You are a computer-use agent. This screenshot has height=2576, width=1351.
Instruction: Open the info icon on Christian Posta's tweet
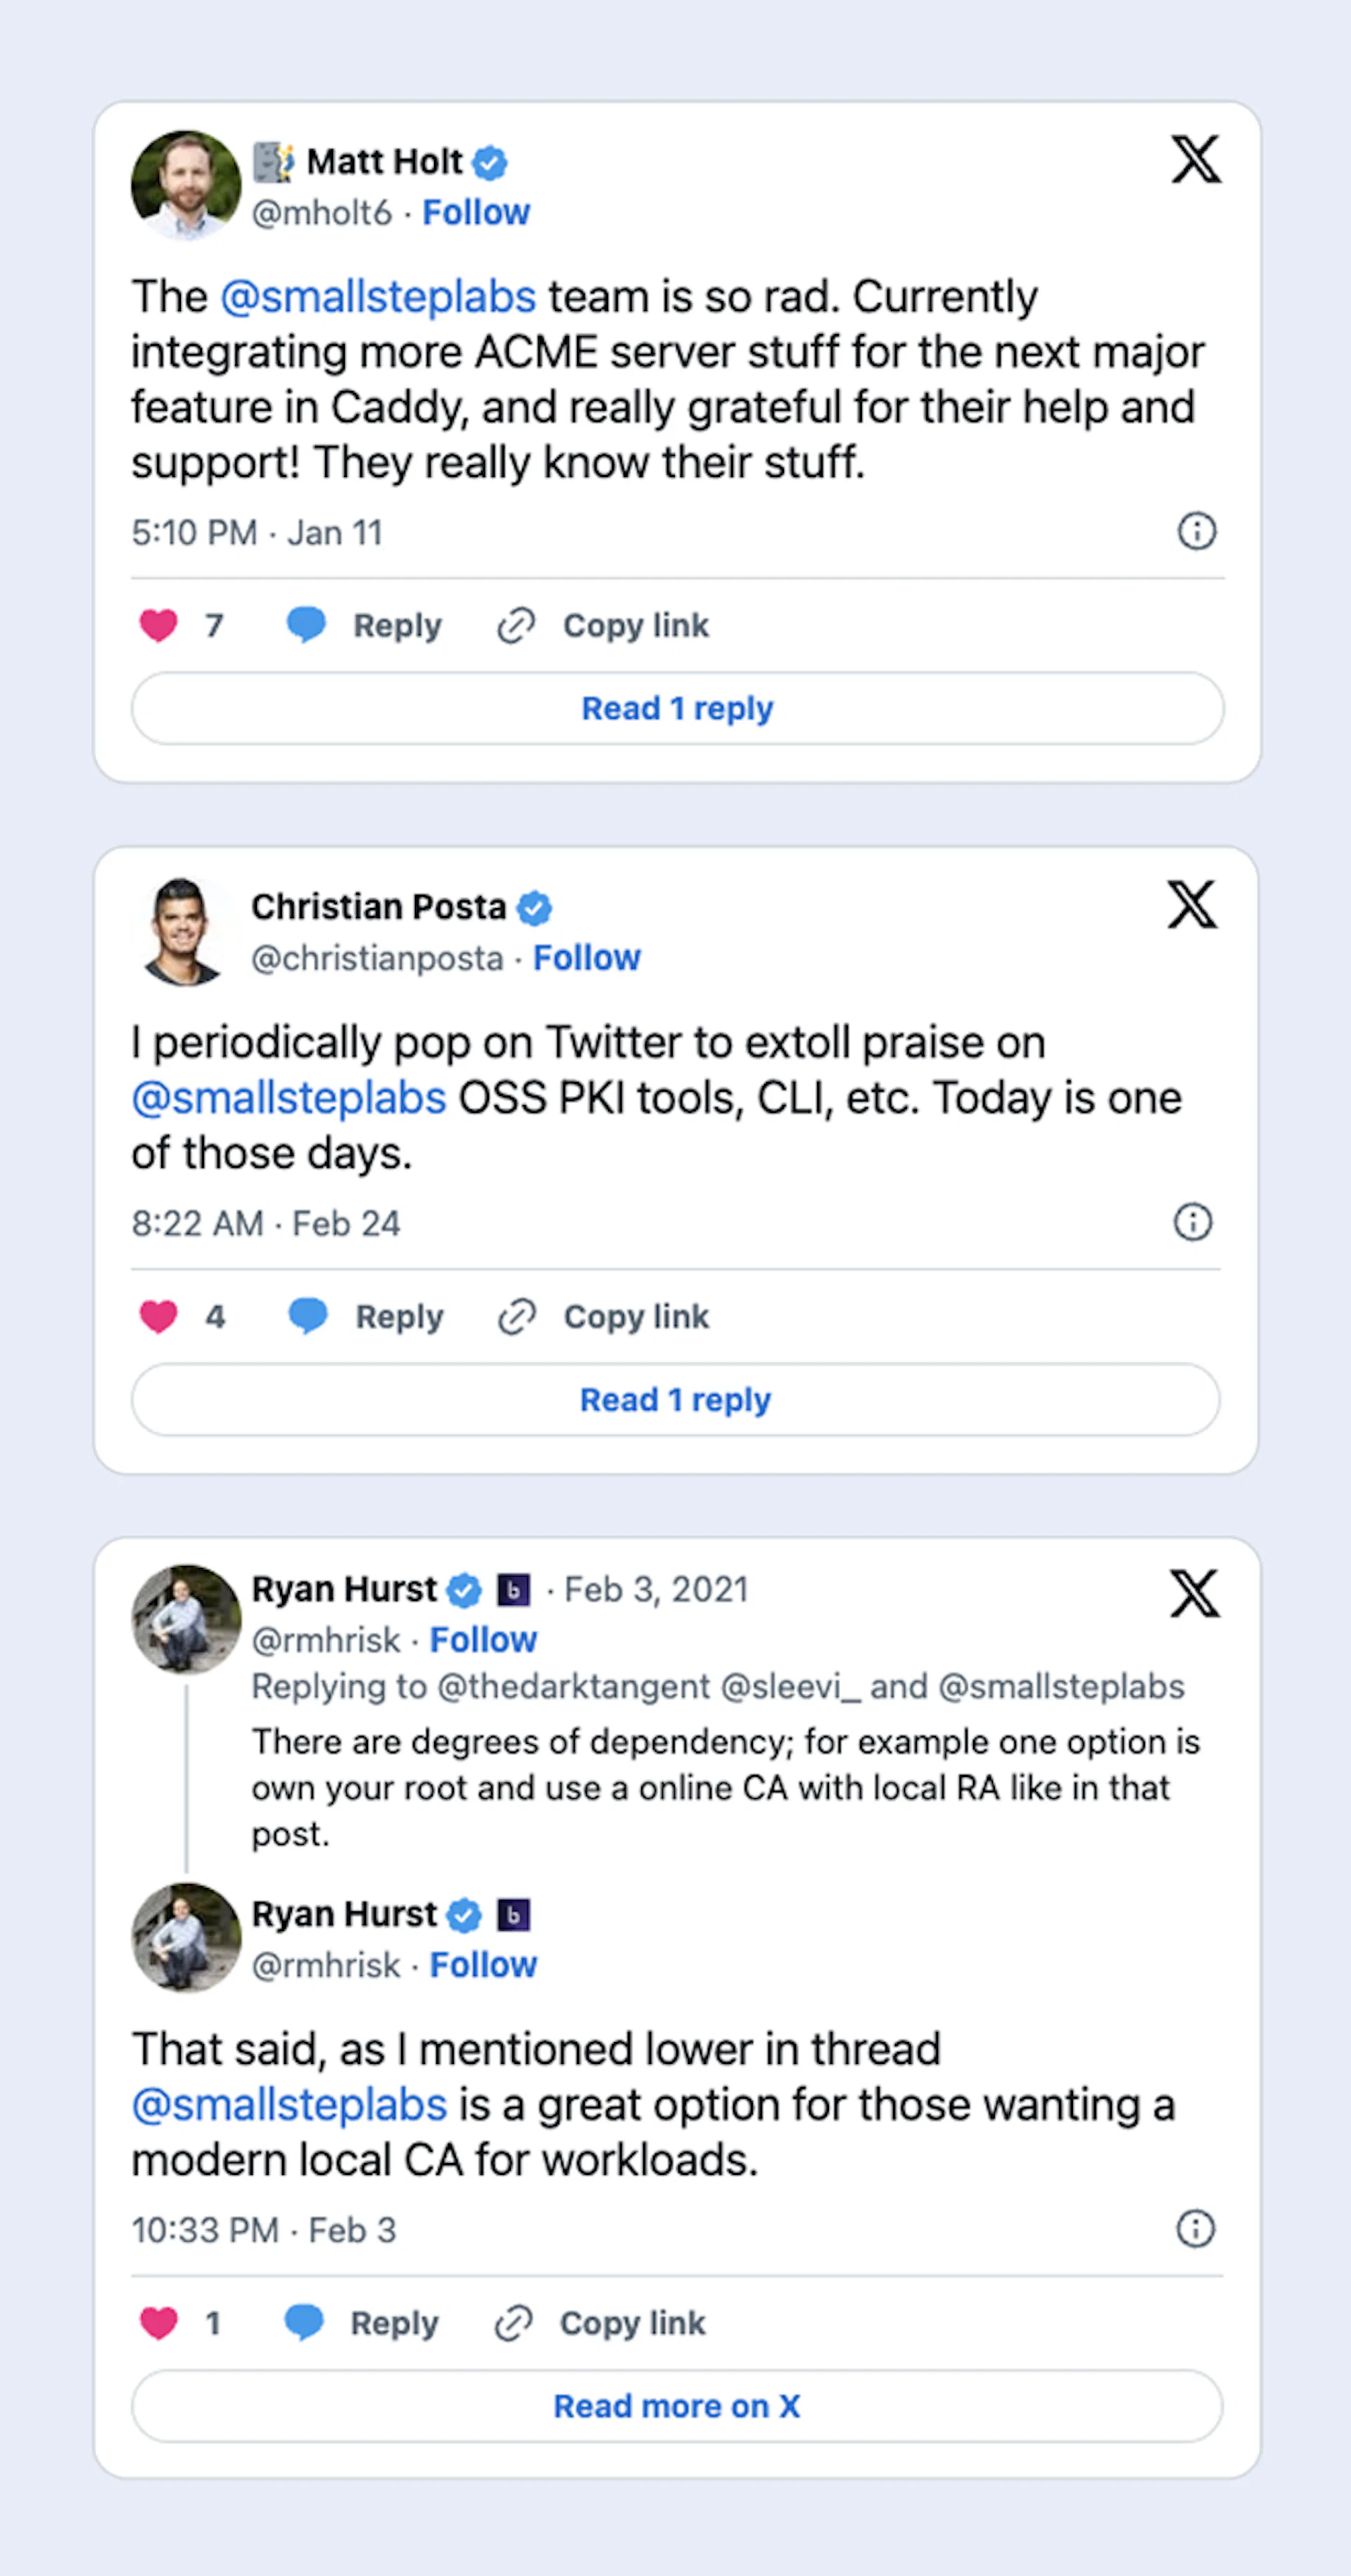click(x=1192, y=1222)
